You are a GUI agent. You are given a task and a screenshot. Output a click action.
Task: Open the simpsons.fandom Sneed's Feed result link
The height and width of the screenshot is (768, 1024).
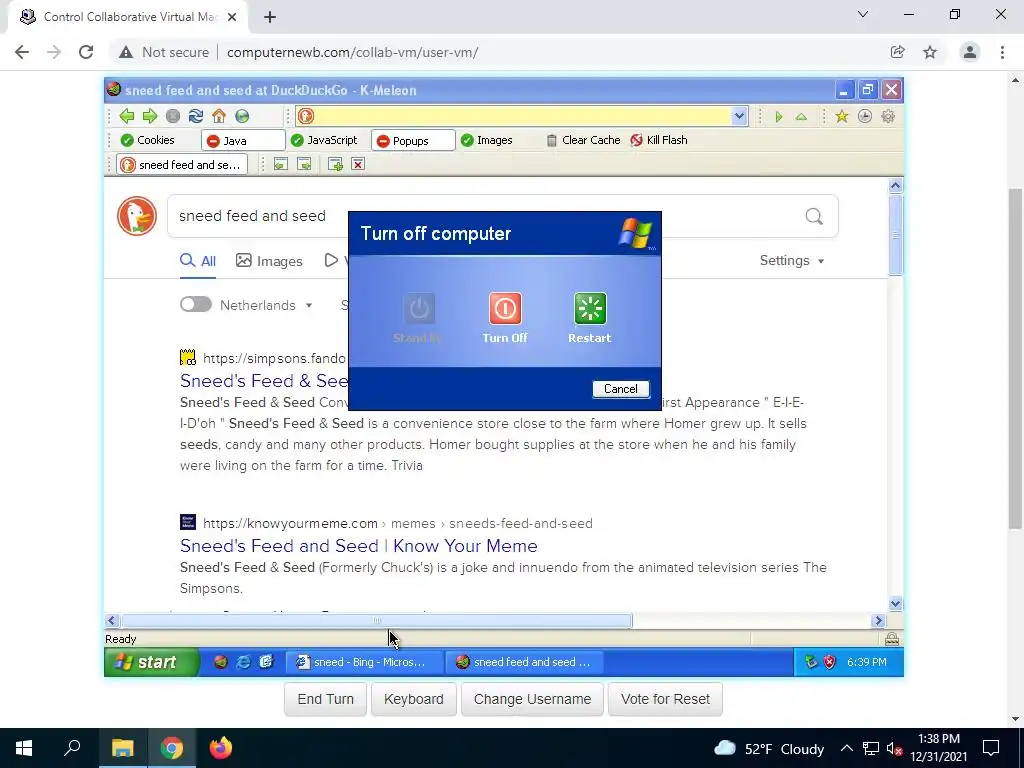click(x=264, y=380)
